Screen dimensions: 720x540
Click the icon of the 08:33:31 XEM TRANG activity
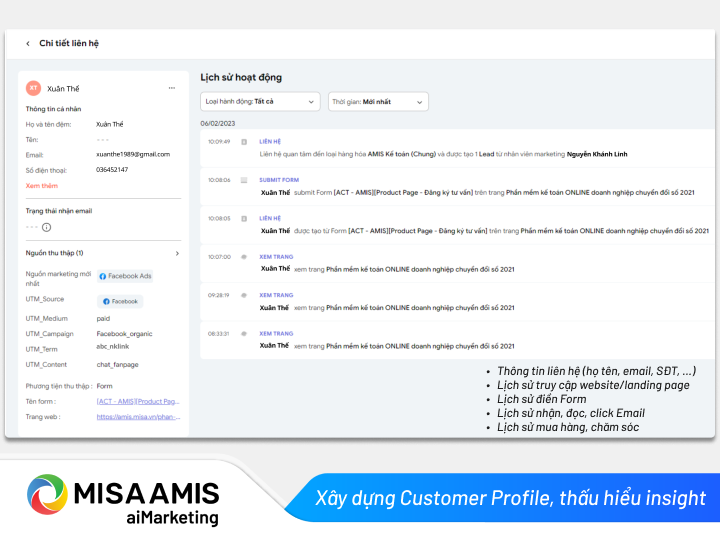coord(244,334)
